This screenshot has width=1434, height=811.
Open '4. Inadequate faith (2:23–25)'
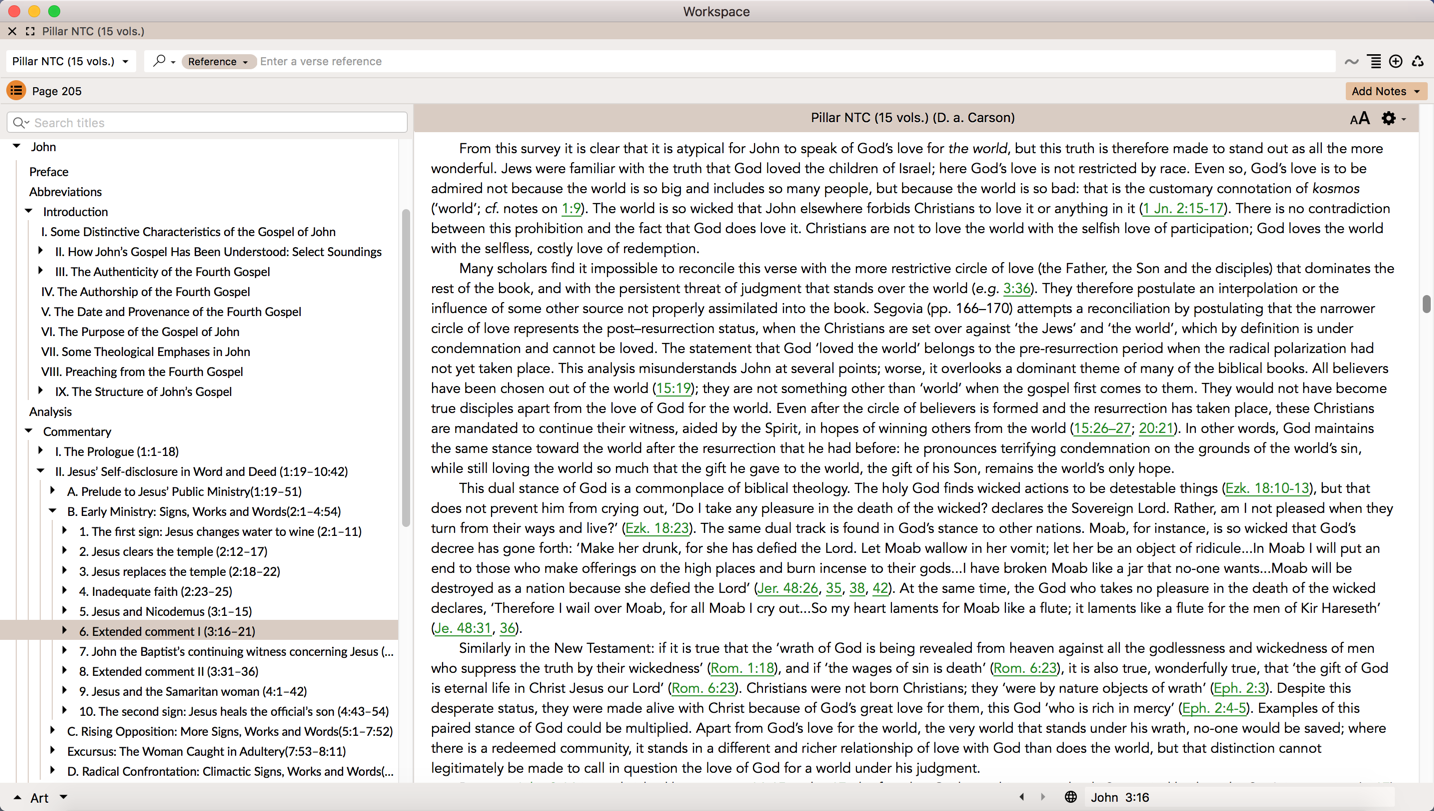pyautogui.click(x=155, y=592)
